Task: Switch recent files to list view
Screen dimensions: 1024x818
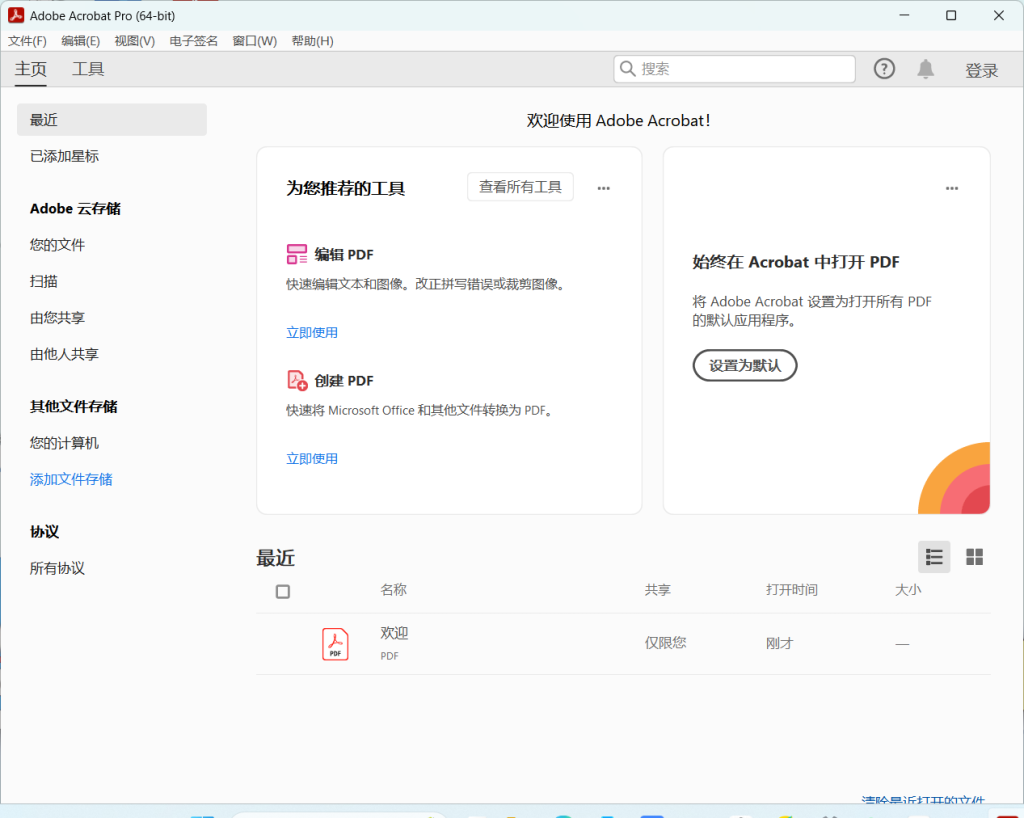Action: (933, 557)
